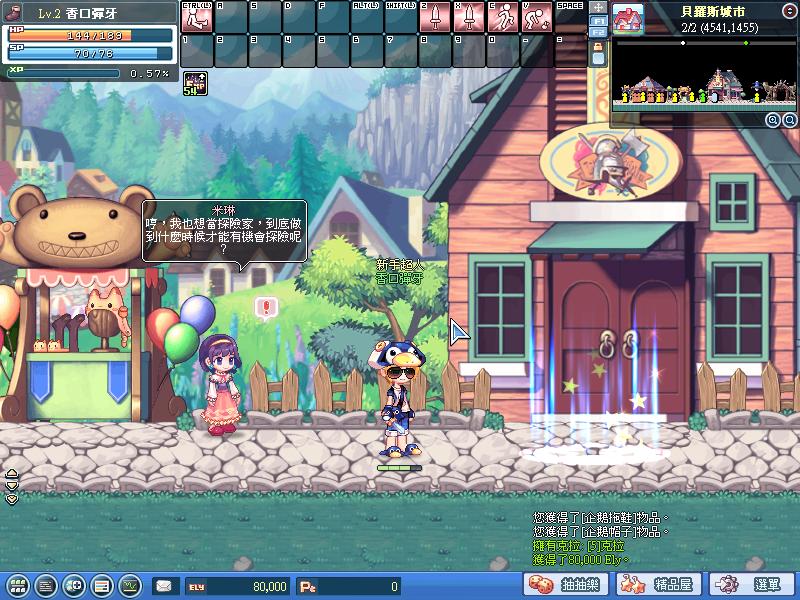This screenshot has width=800, height=600.
Task: Select the empty hotbar slot 1
Action: 197,51
